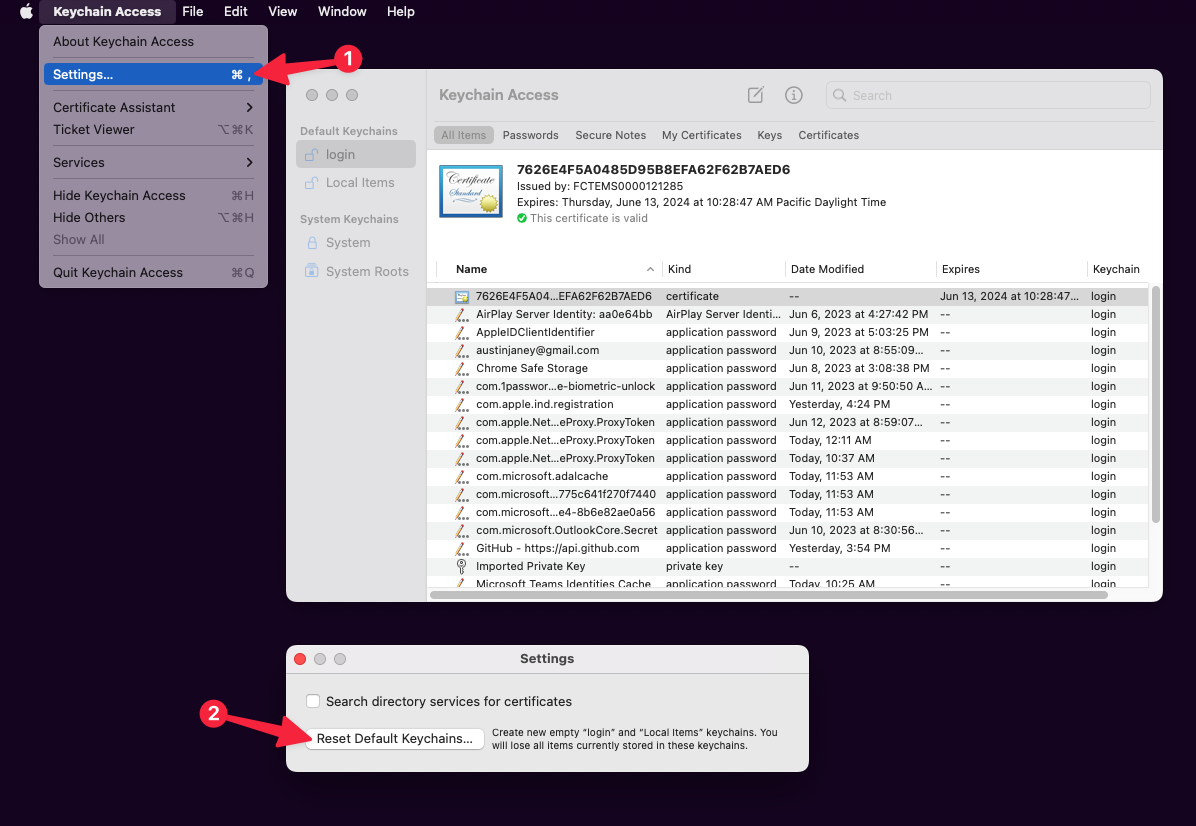Screen dimensions: 1196x826
Task: Select the System keychain in sidebar
Action: [x=347, y=243]
